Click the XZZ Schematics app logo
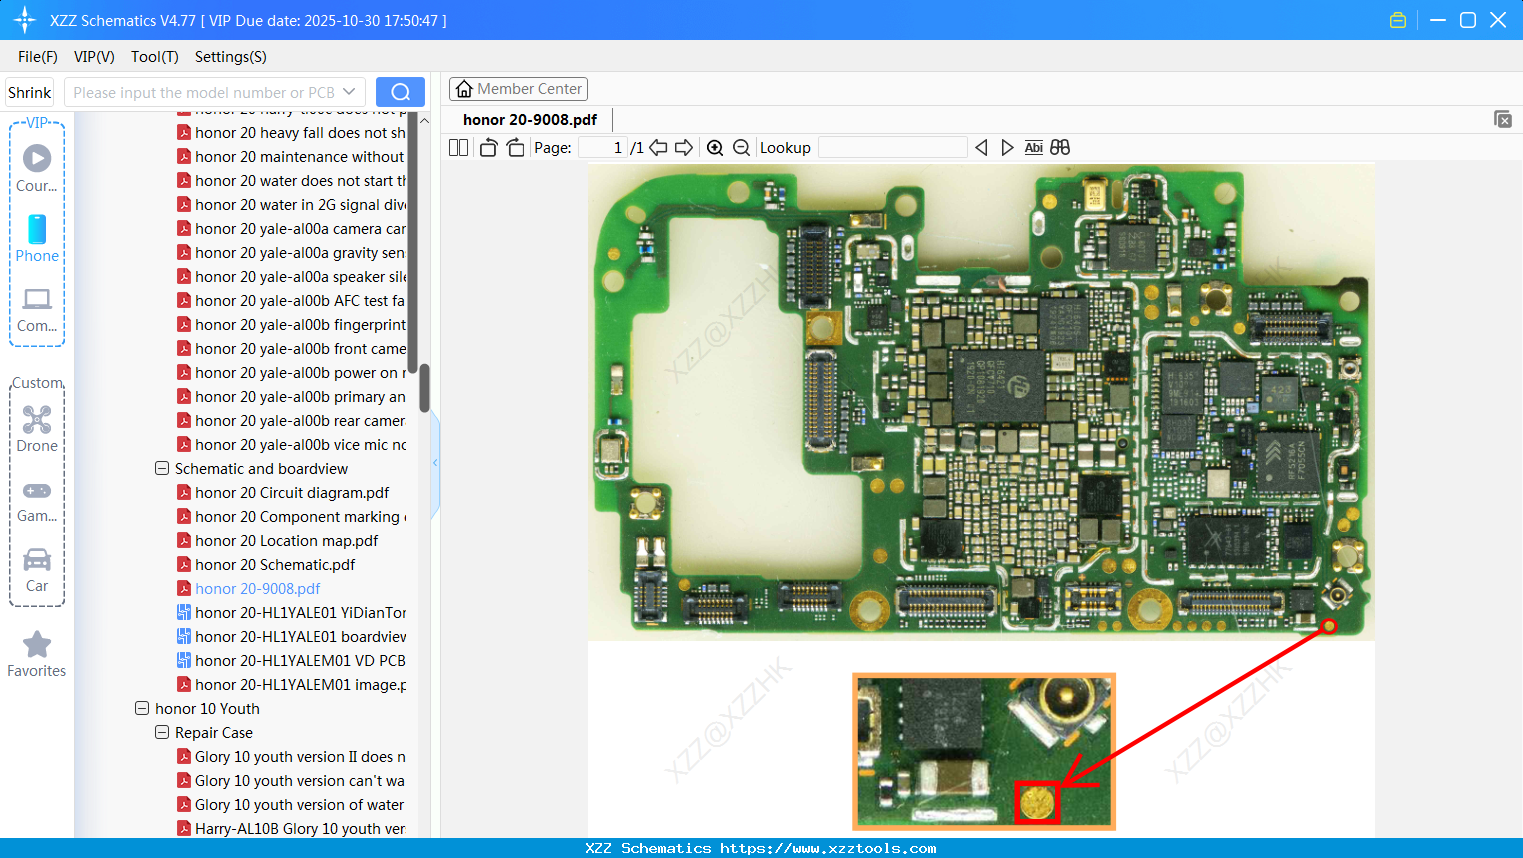The width and height of the screenshot is (1523, 858). pos(24,20)
